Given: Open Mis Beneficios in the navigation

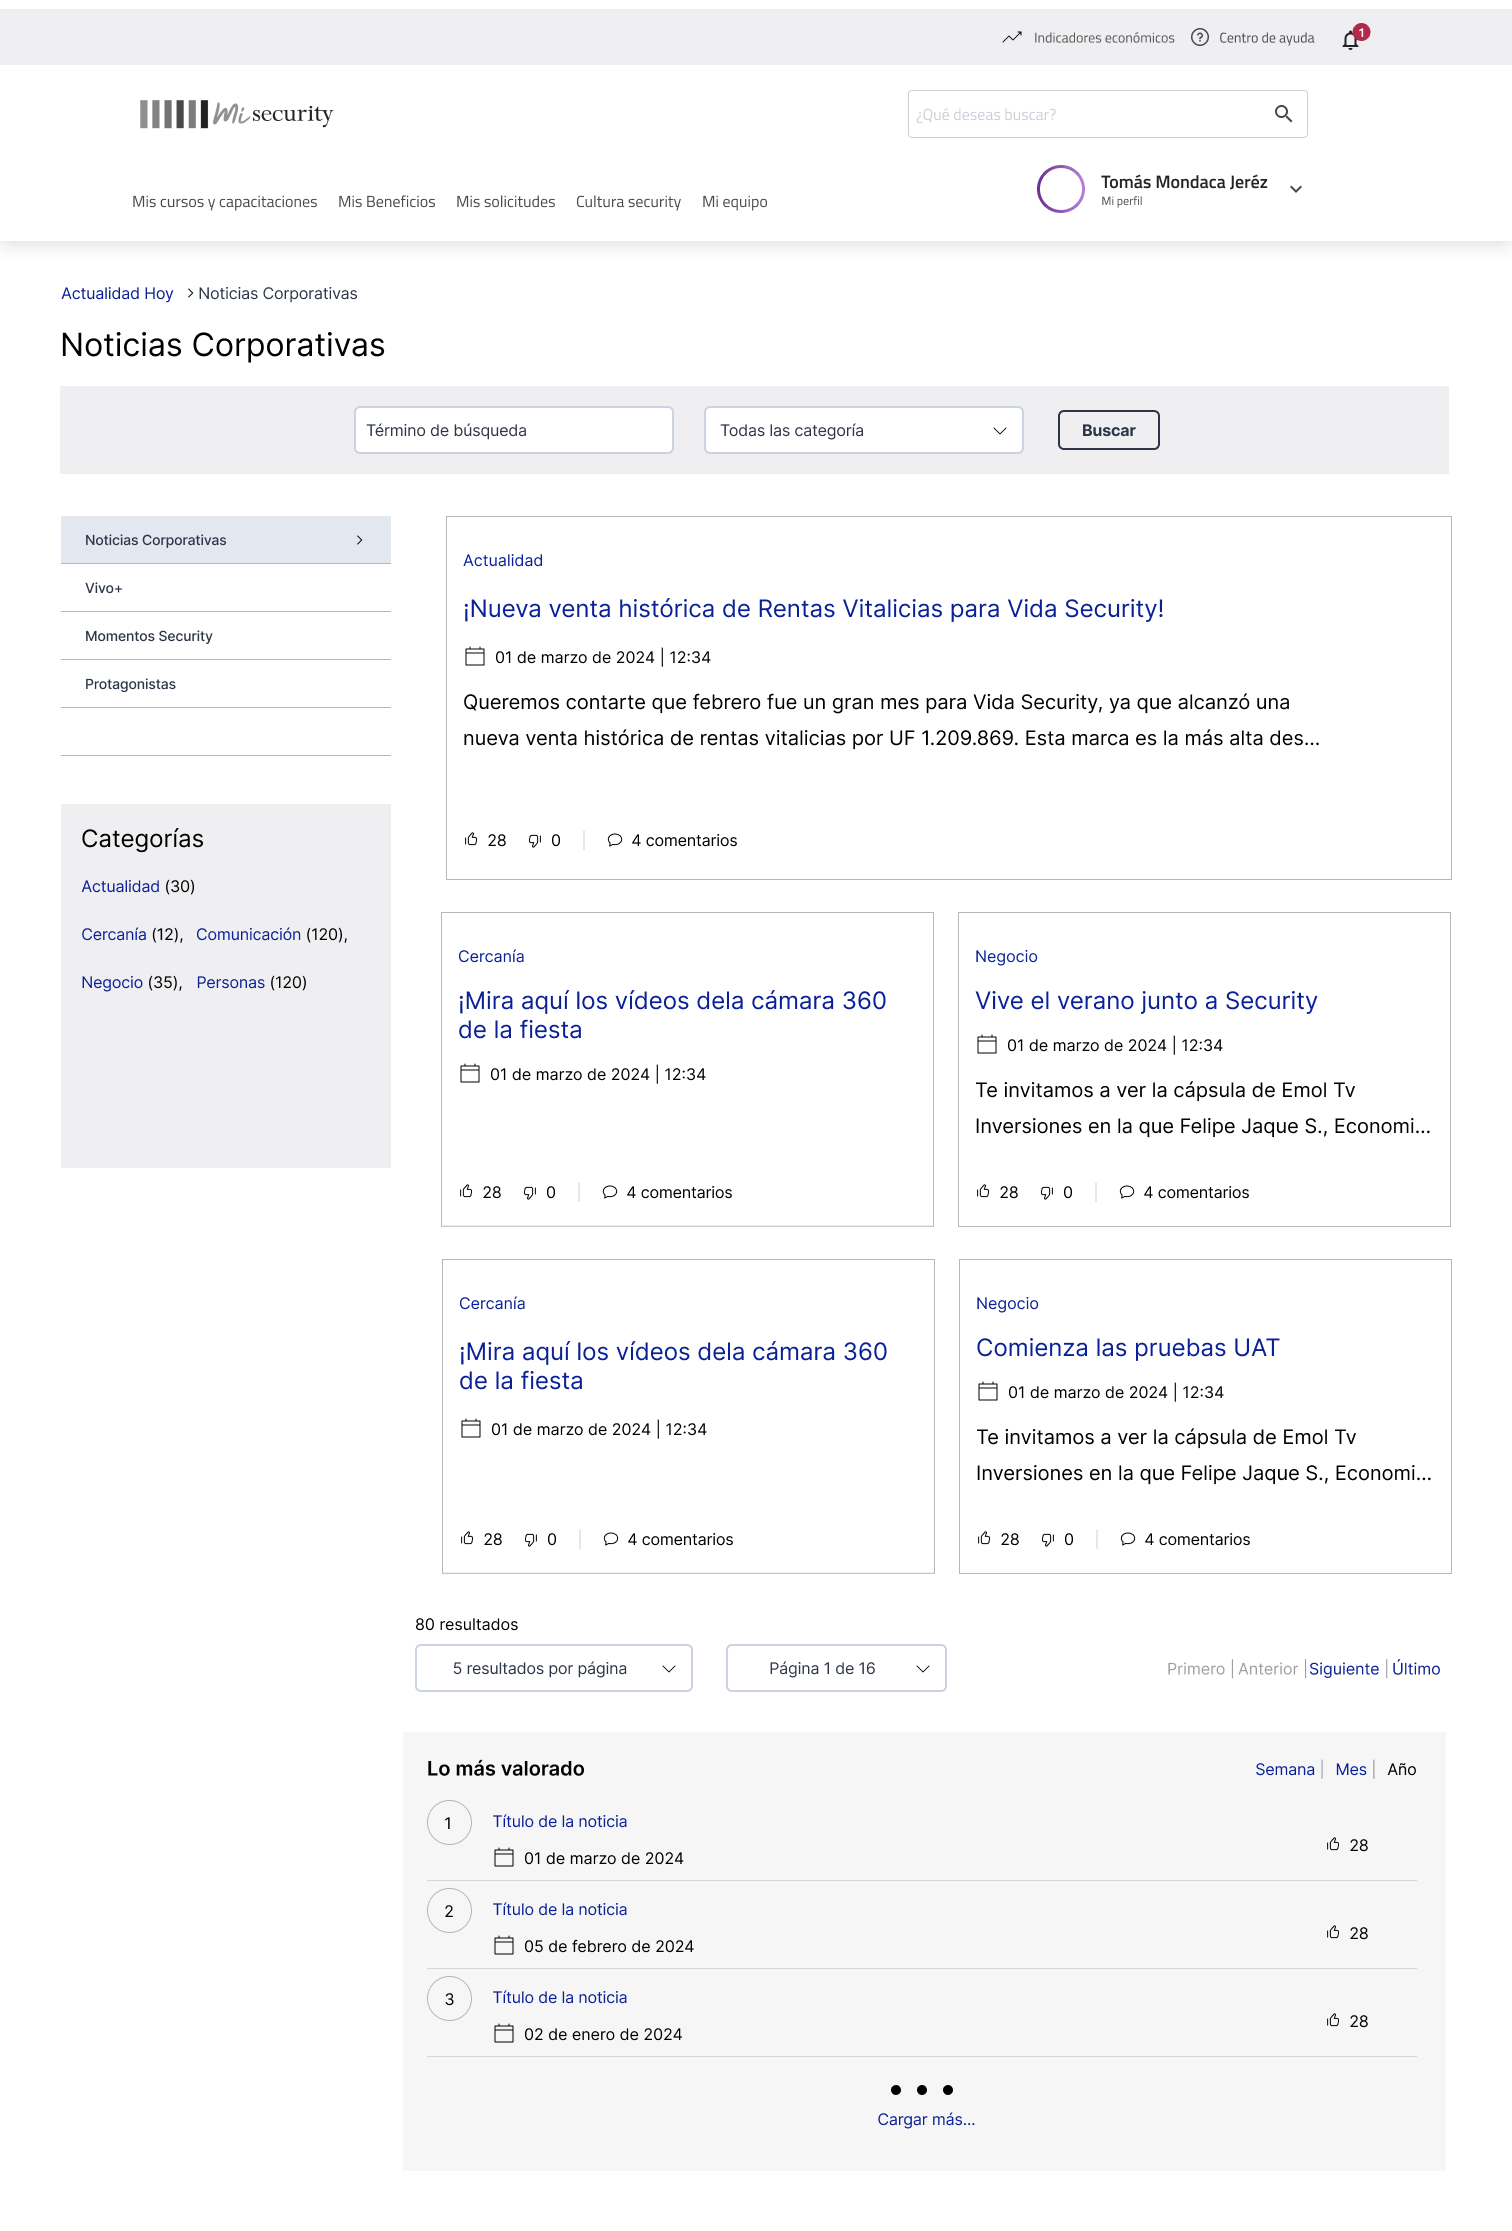Looking at the screenshot, I should coord(387,202).
